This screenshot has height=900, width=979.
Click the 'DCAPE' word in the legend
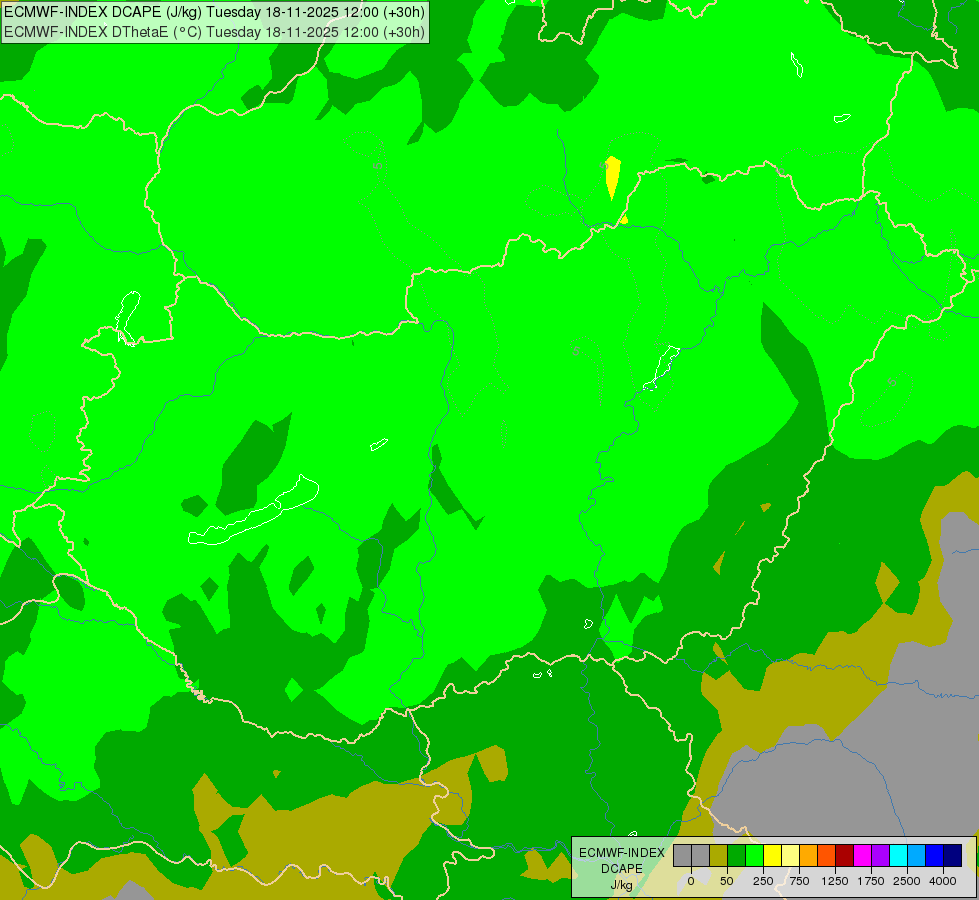point(622,869)
